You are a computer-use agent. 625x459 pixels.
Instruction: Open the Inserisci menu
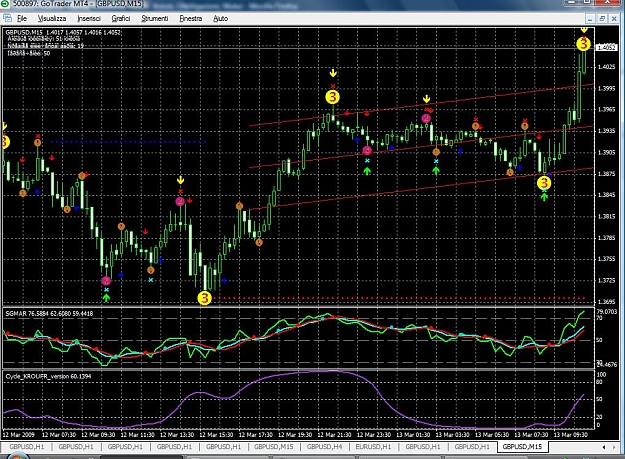89,18
